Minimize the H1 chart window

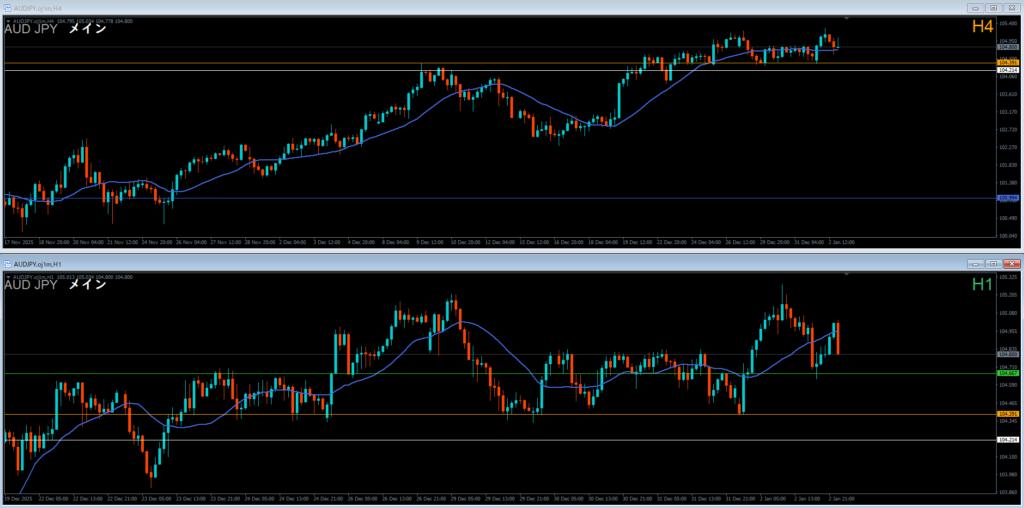pyautogui.click(x=975, y=263)
